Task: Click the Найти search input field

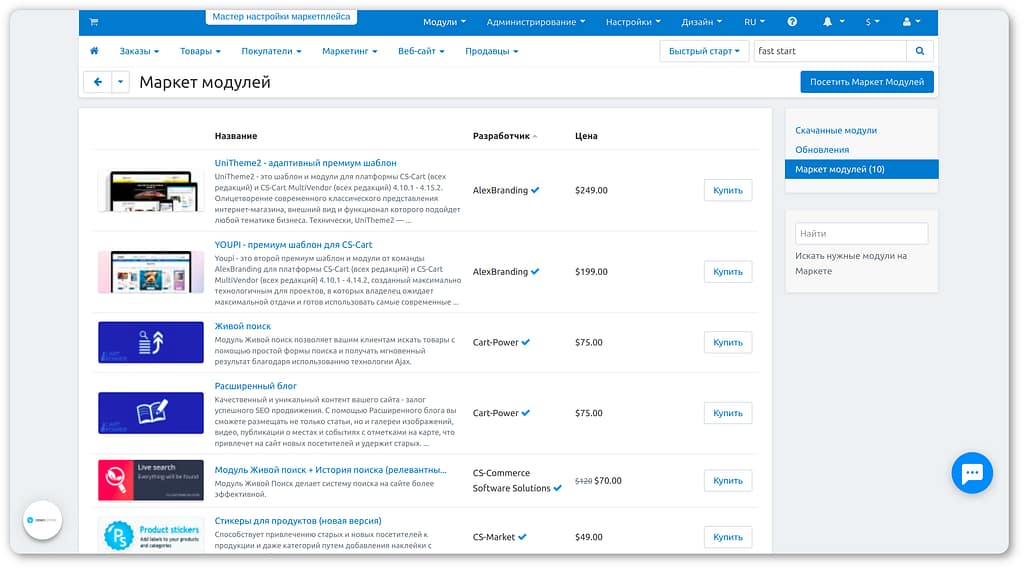Action: pos(861,233)
